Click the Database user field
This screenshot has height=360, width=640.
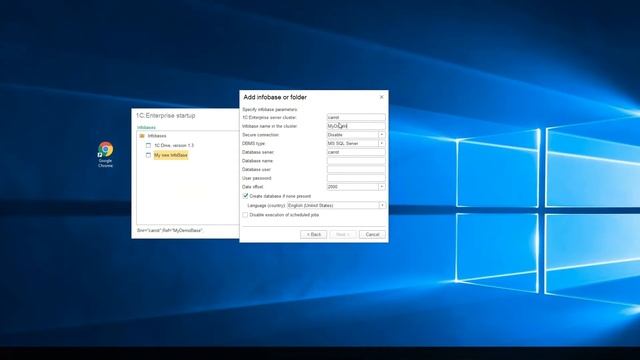tap(356, 169)
